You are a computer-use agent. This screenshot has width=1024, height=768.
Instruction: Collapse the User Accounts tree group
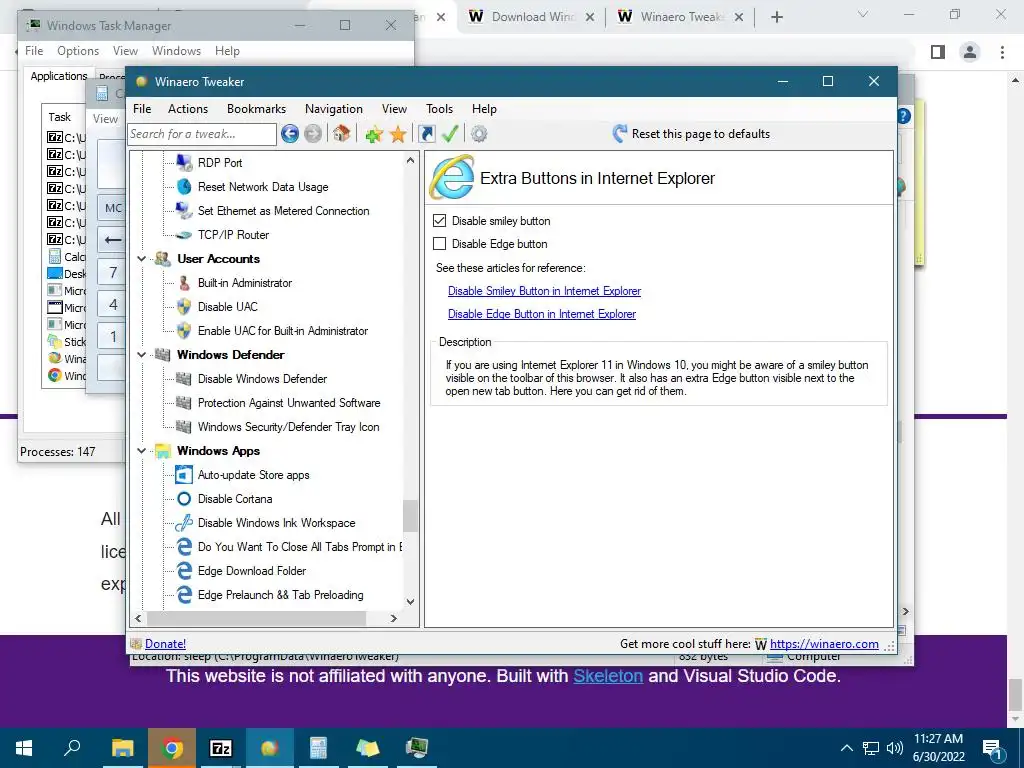(x=141, y=259)
